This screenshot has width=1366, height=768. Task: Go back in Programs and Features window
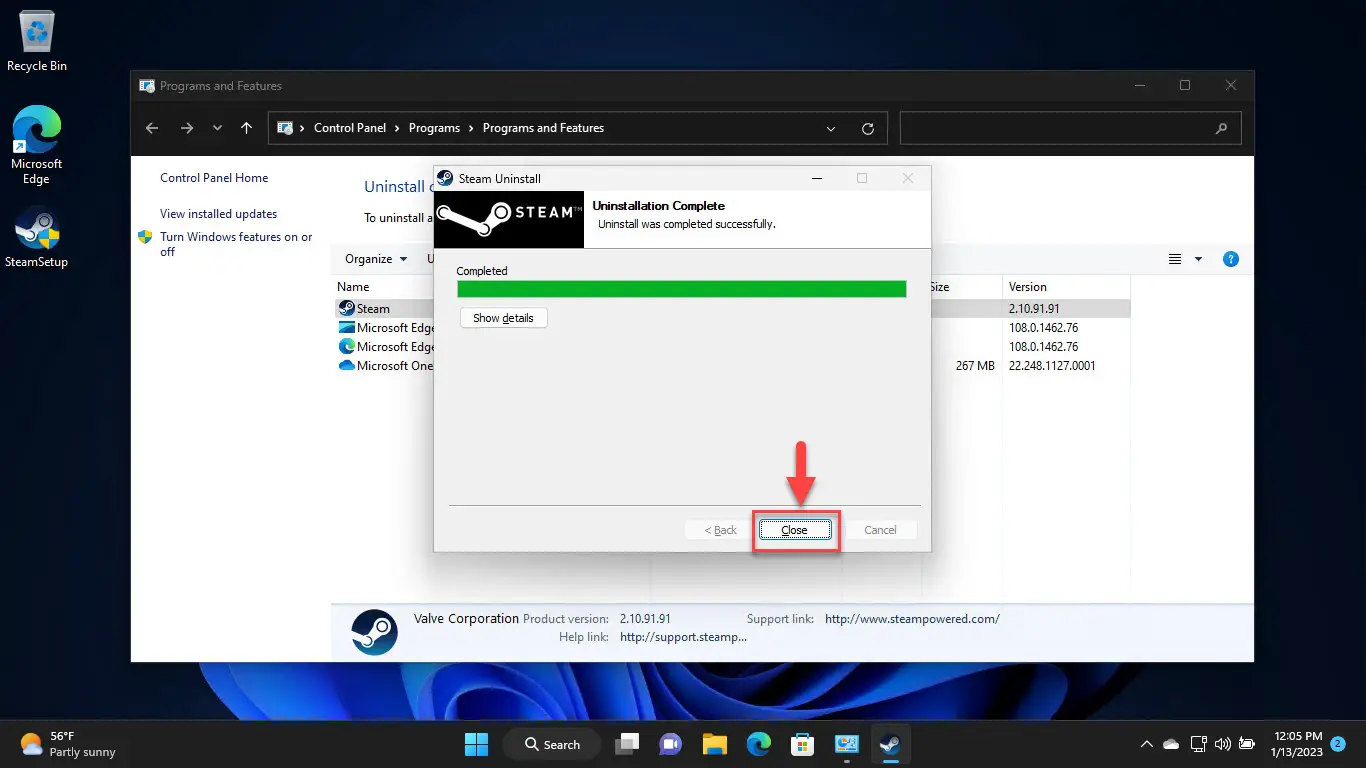coord(152,128)
